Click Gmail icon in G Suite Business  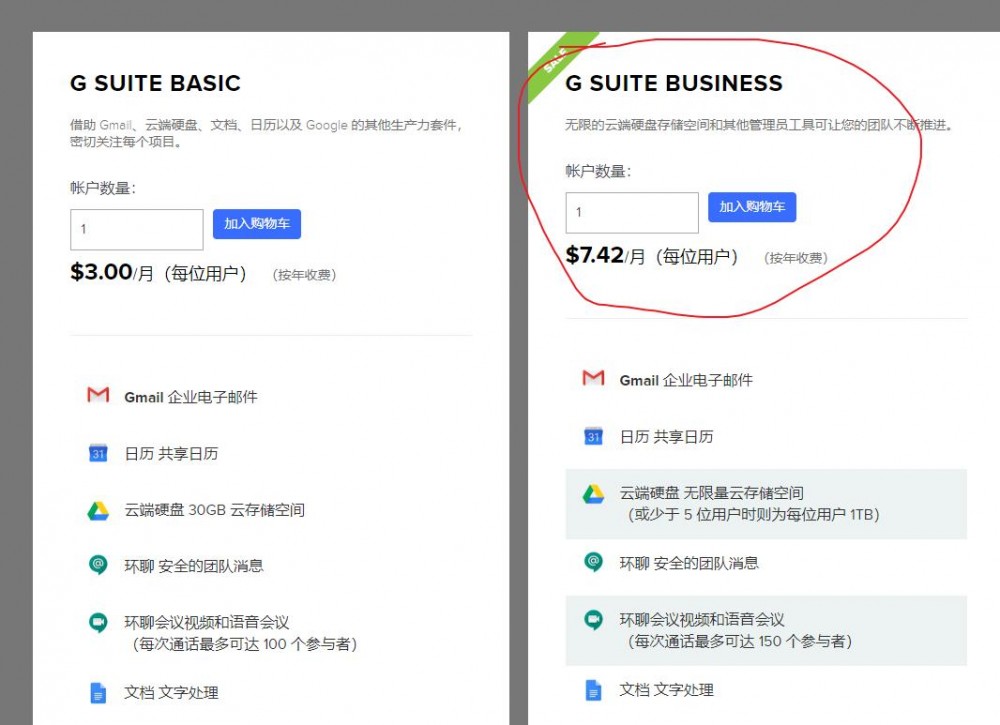coord(594,378)
